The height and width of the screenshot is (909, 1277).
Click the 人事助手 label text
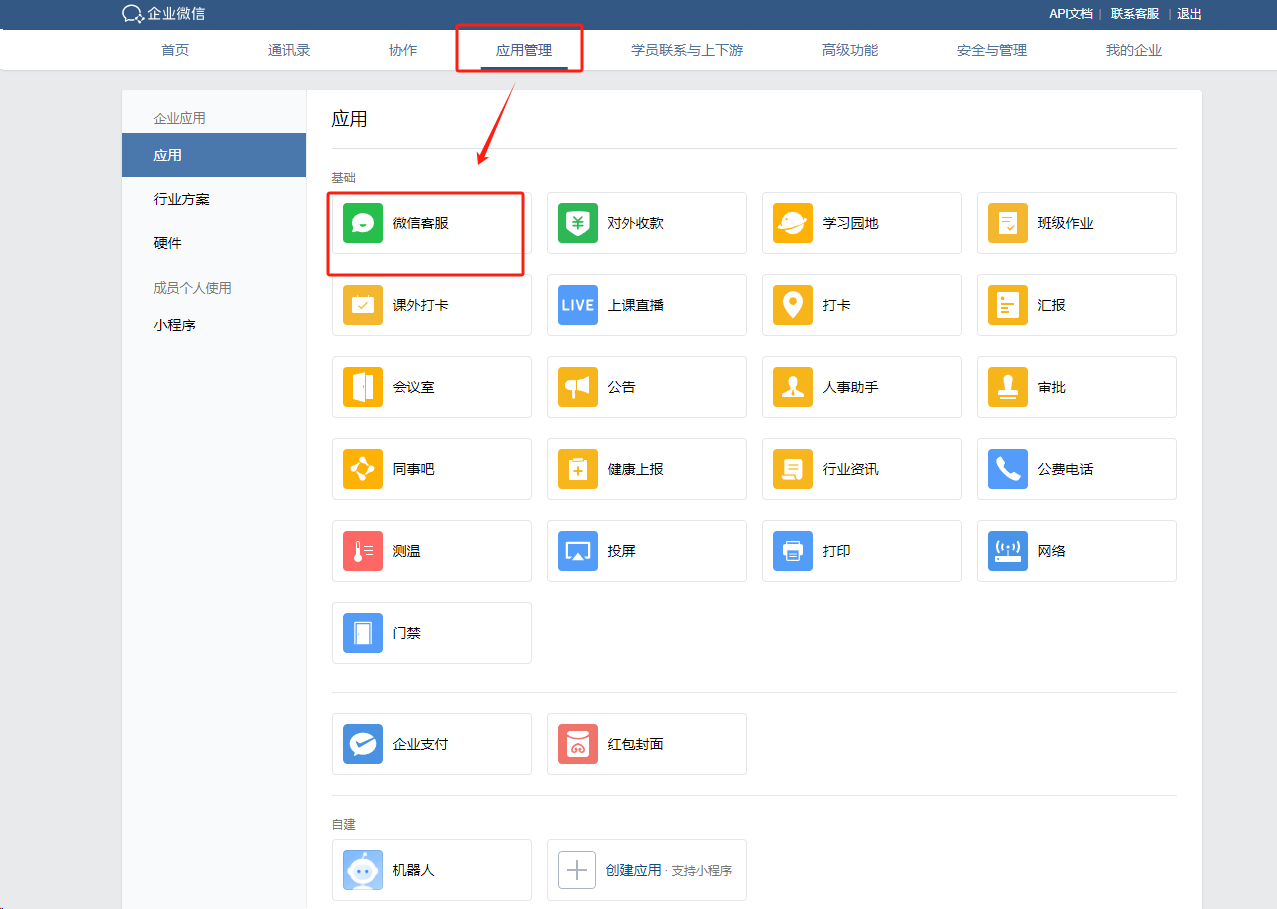tap(851, 387)
